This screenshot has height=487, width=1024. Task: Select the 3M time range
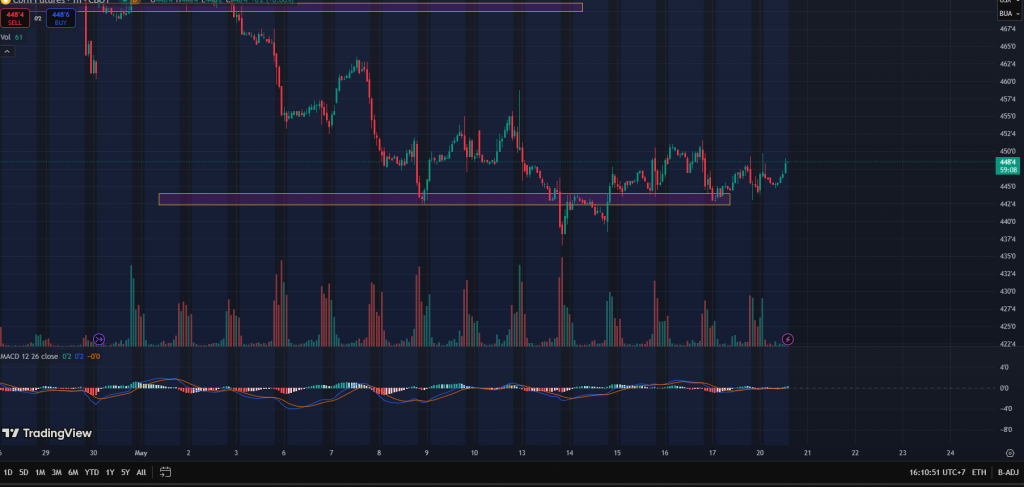pyautogui.click(x=57, y=472)
